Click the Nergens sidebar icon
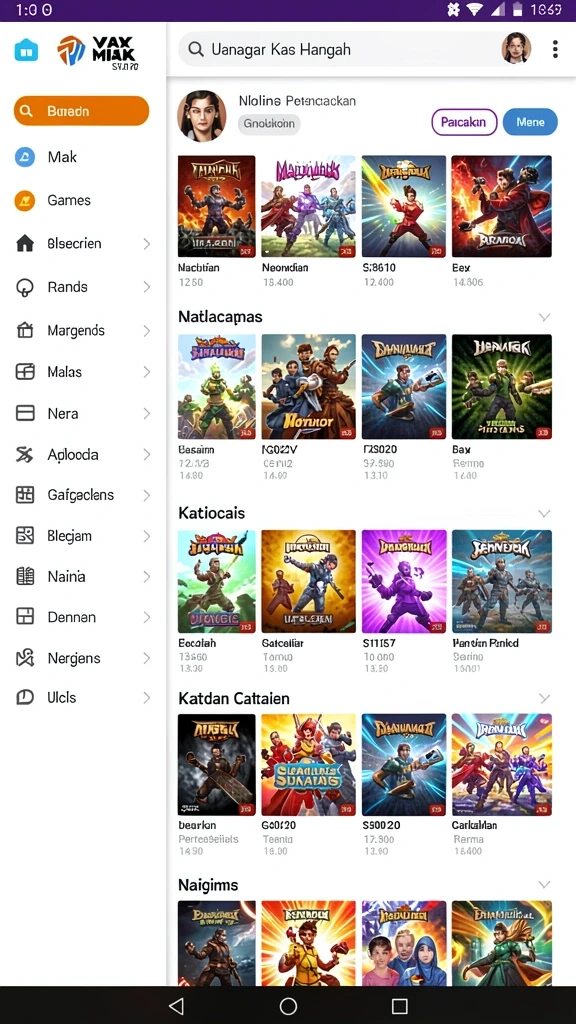Screen dimensions: 576x1024 click(x=25, y=658)
